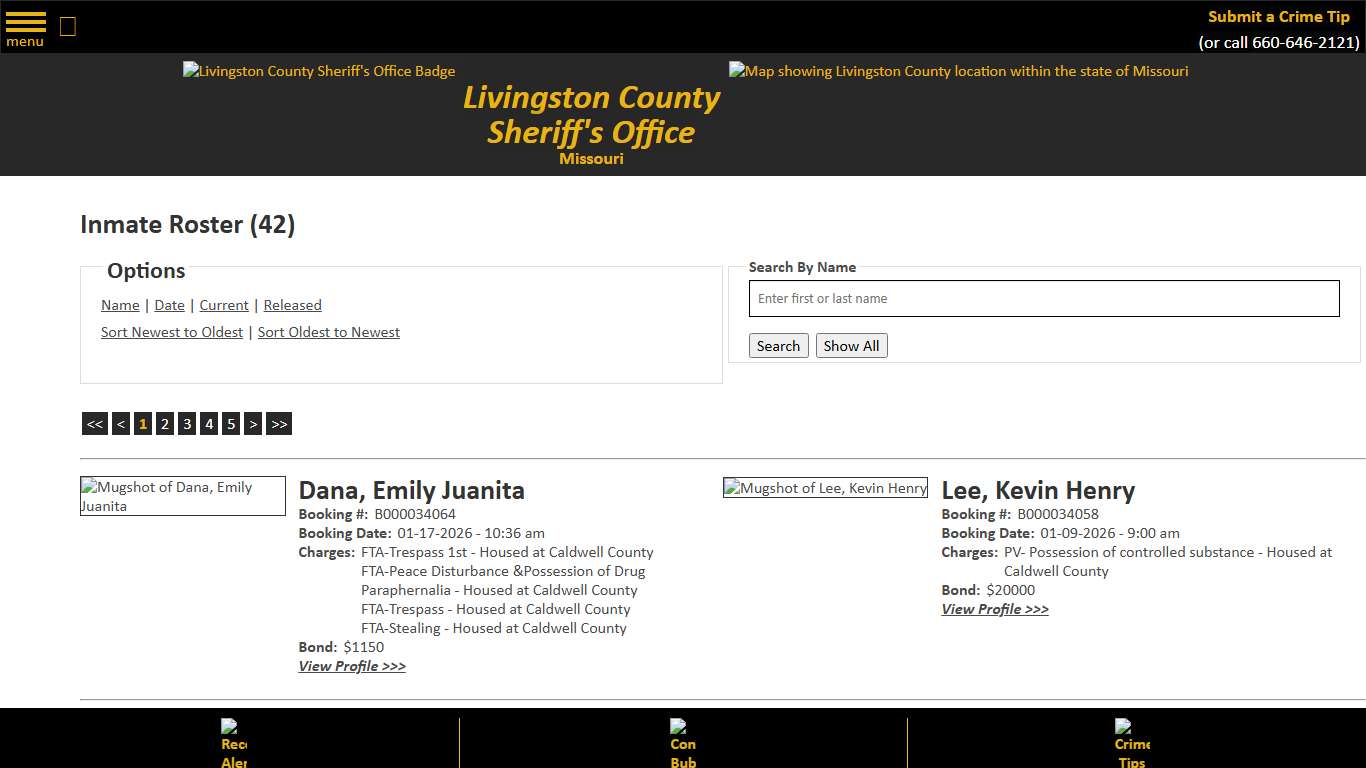The image size is (1366, 768).
Task: Open the Crime Tips footer icon
Action: coord(1131,742)
